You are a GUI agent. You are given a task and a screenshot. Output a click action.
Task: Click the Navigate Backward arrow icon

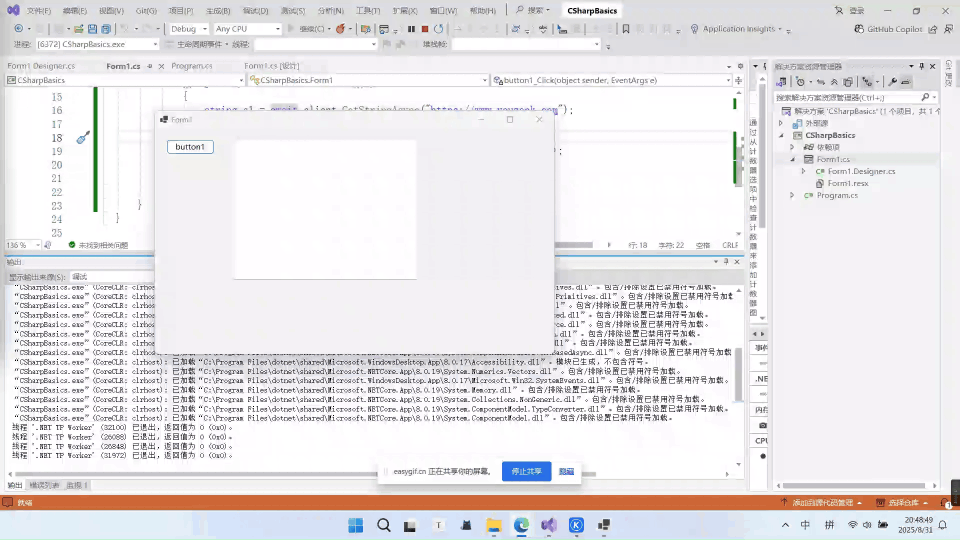pos(18,29)
